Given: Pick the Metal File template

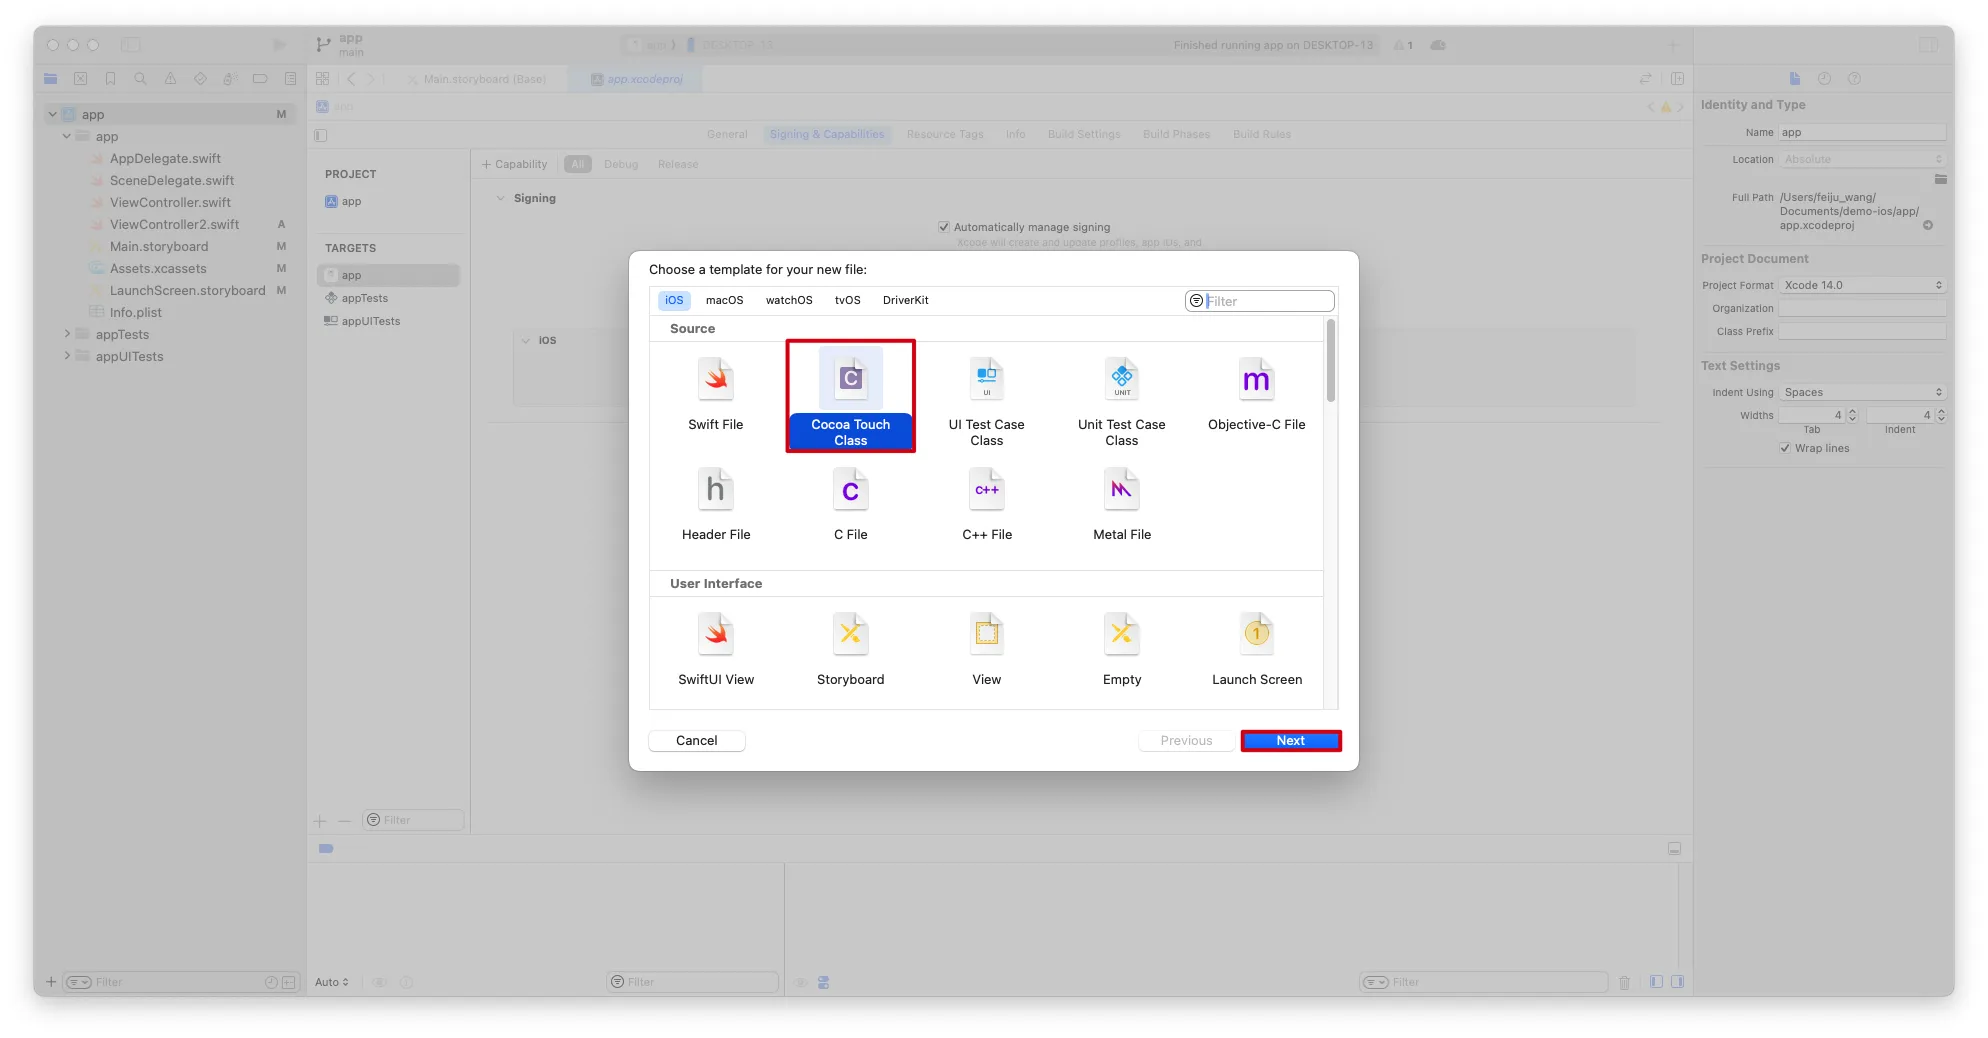Looking at the screenshot, I should click(1121, 490).
